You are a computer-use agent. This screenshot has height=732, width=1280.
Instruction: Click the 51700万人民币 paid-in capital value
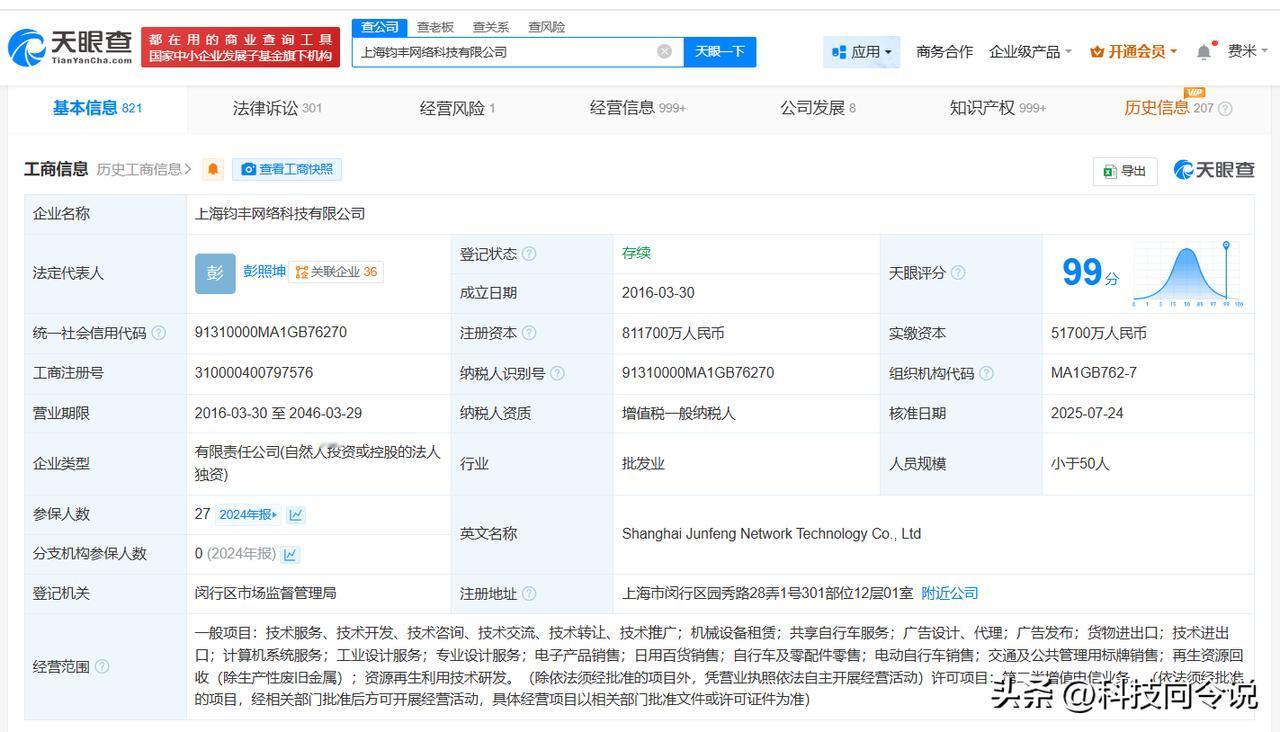(1099, 333)
